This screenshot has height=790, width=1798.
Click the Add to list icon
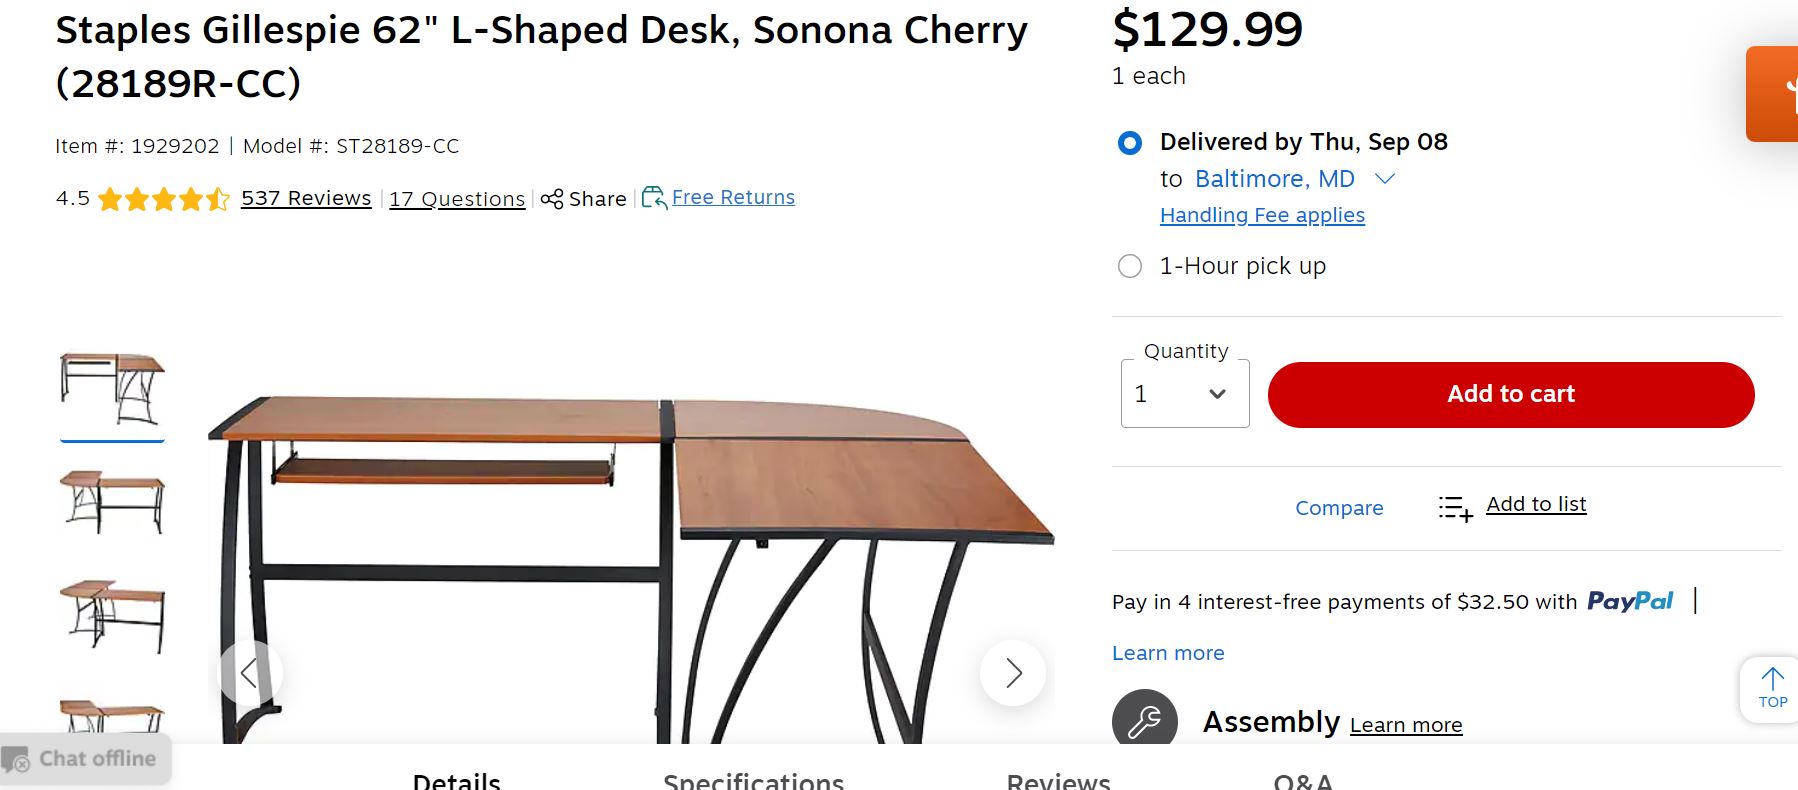(1455, 508)
